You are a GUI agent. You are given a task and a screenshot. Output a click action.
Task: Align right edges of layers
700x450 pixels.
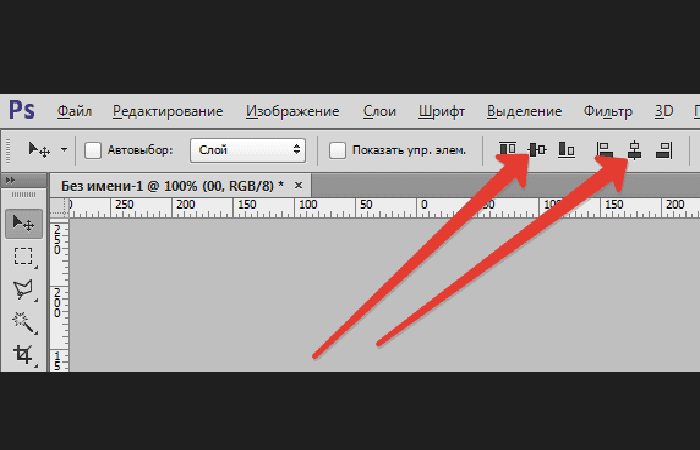[x=664, y=150]
